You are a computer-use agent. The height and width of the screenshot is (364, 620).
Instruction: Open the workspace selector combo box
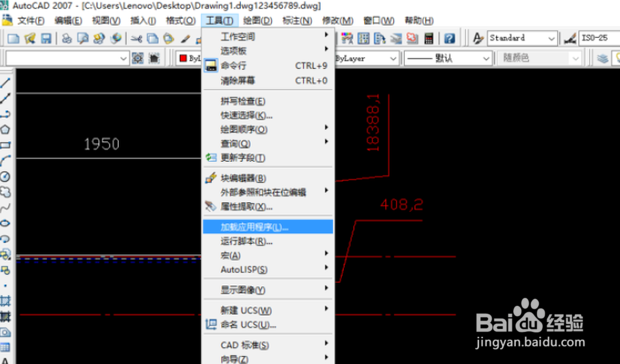point(67,58)
